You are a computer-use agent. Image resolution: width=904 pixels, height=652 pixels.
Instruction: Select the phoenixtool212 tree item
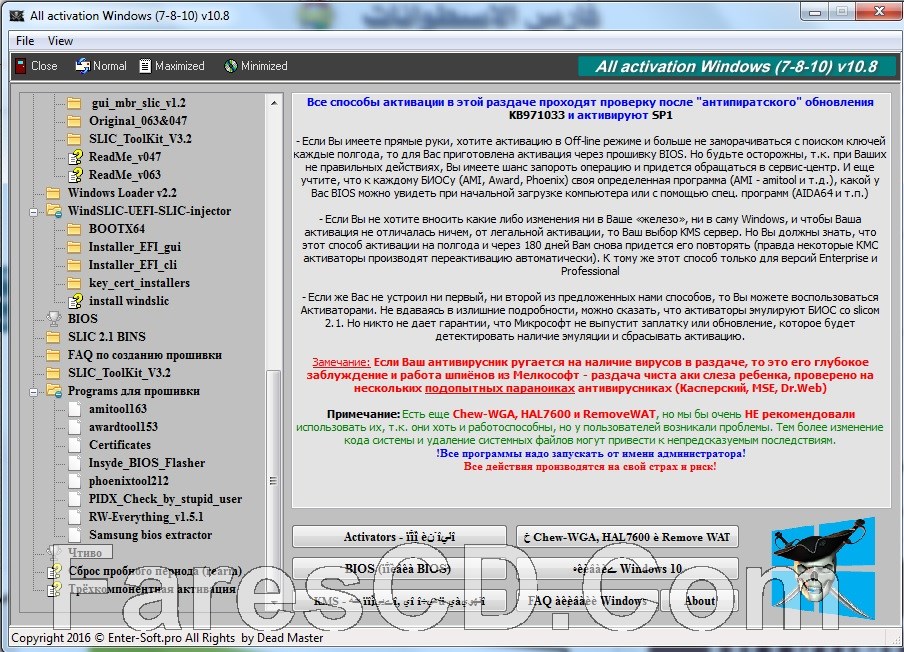pos(129,481)
